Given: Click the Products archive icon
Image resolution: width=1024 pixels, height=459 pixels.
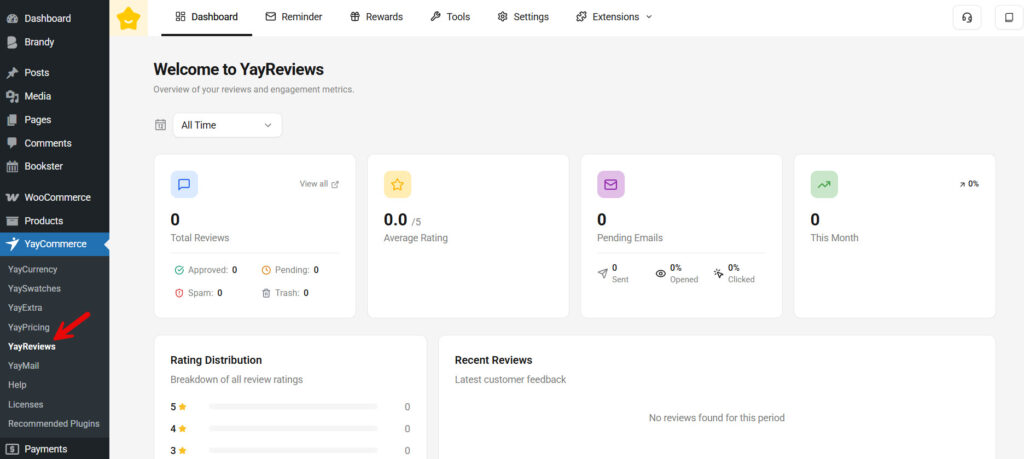Looking at the screenshot, I should point(12,221).
